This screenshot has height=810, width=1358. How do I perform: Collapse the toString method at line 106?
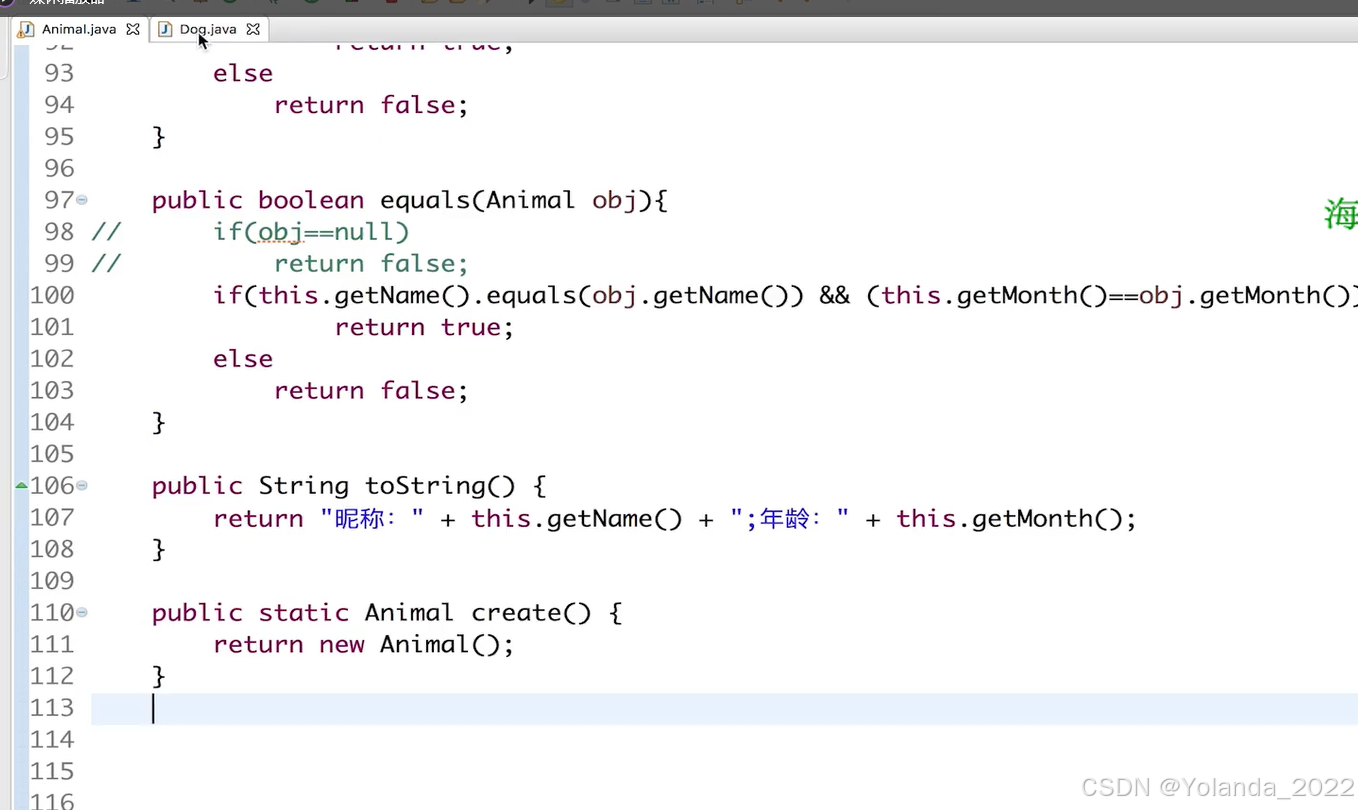[x=82, y=486]
